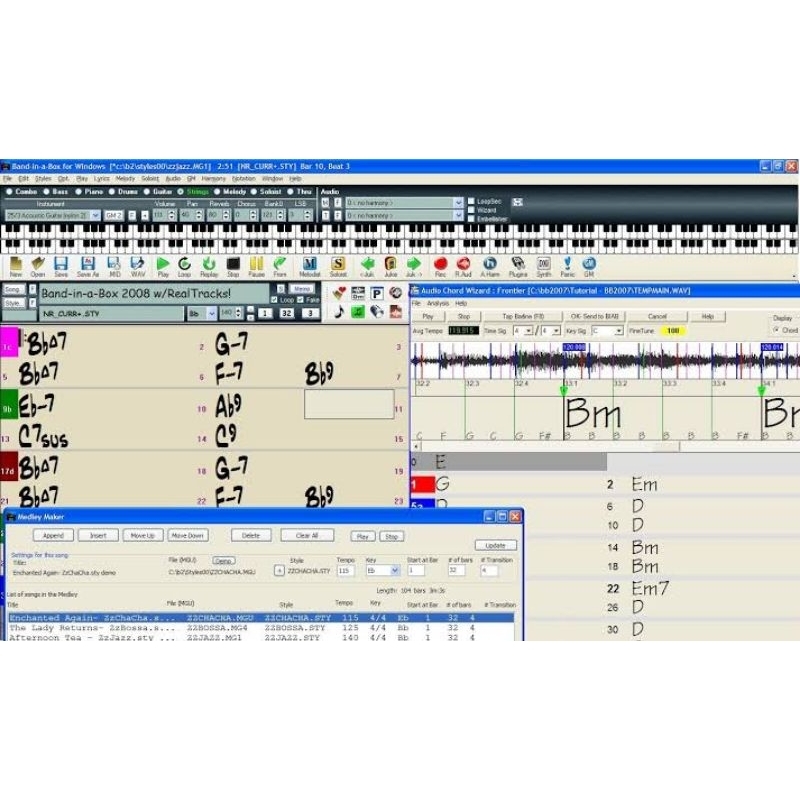Click the yellow FineTune value field
800x800 pixels.
[673, 331]
